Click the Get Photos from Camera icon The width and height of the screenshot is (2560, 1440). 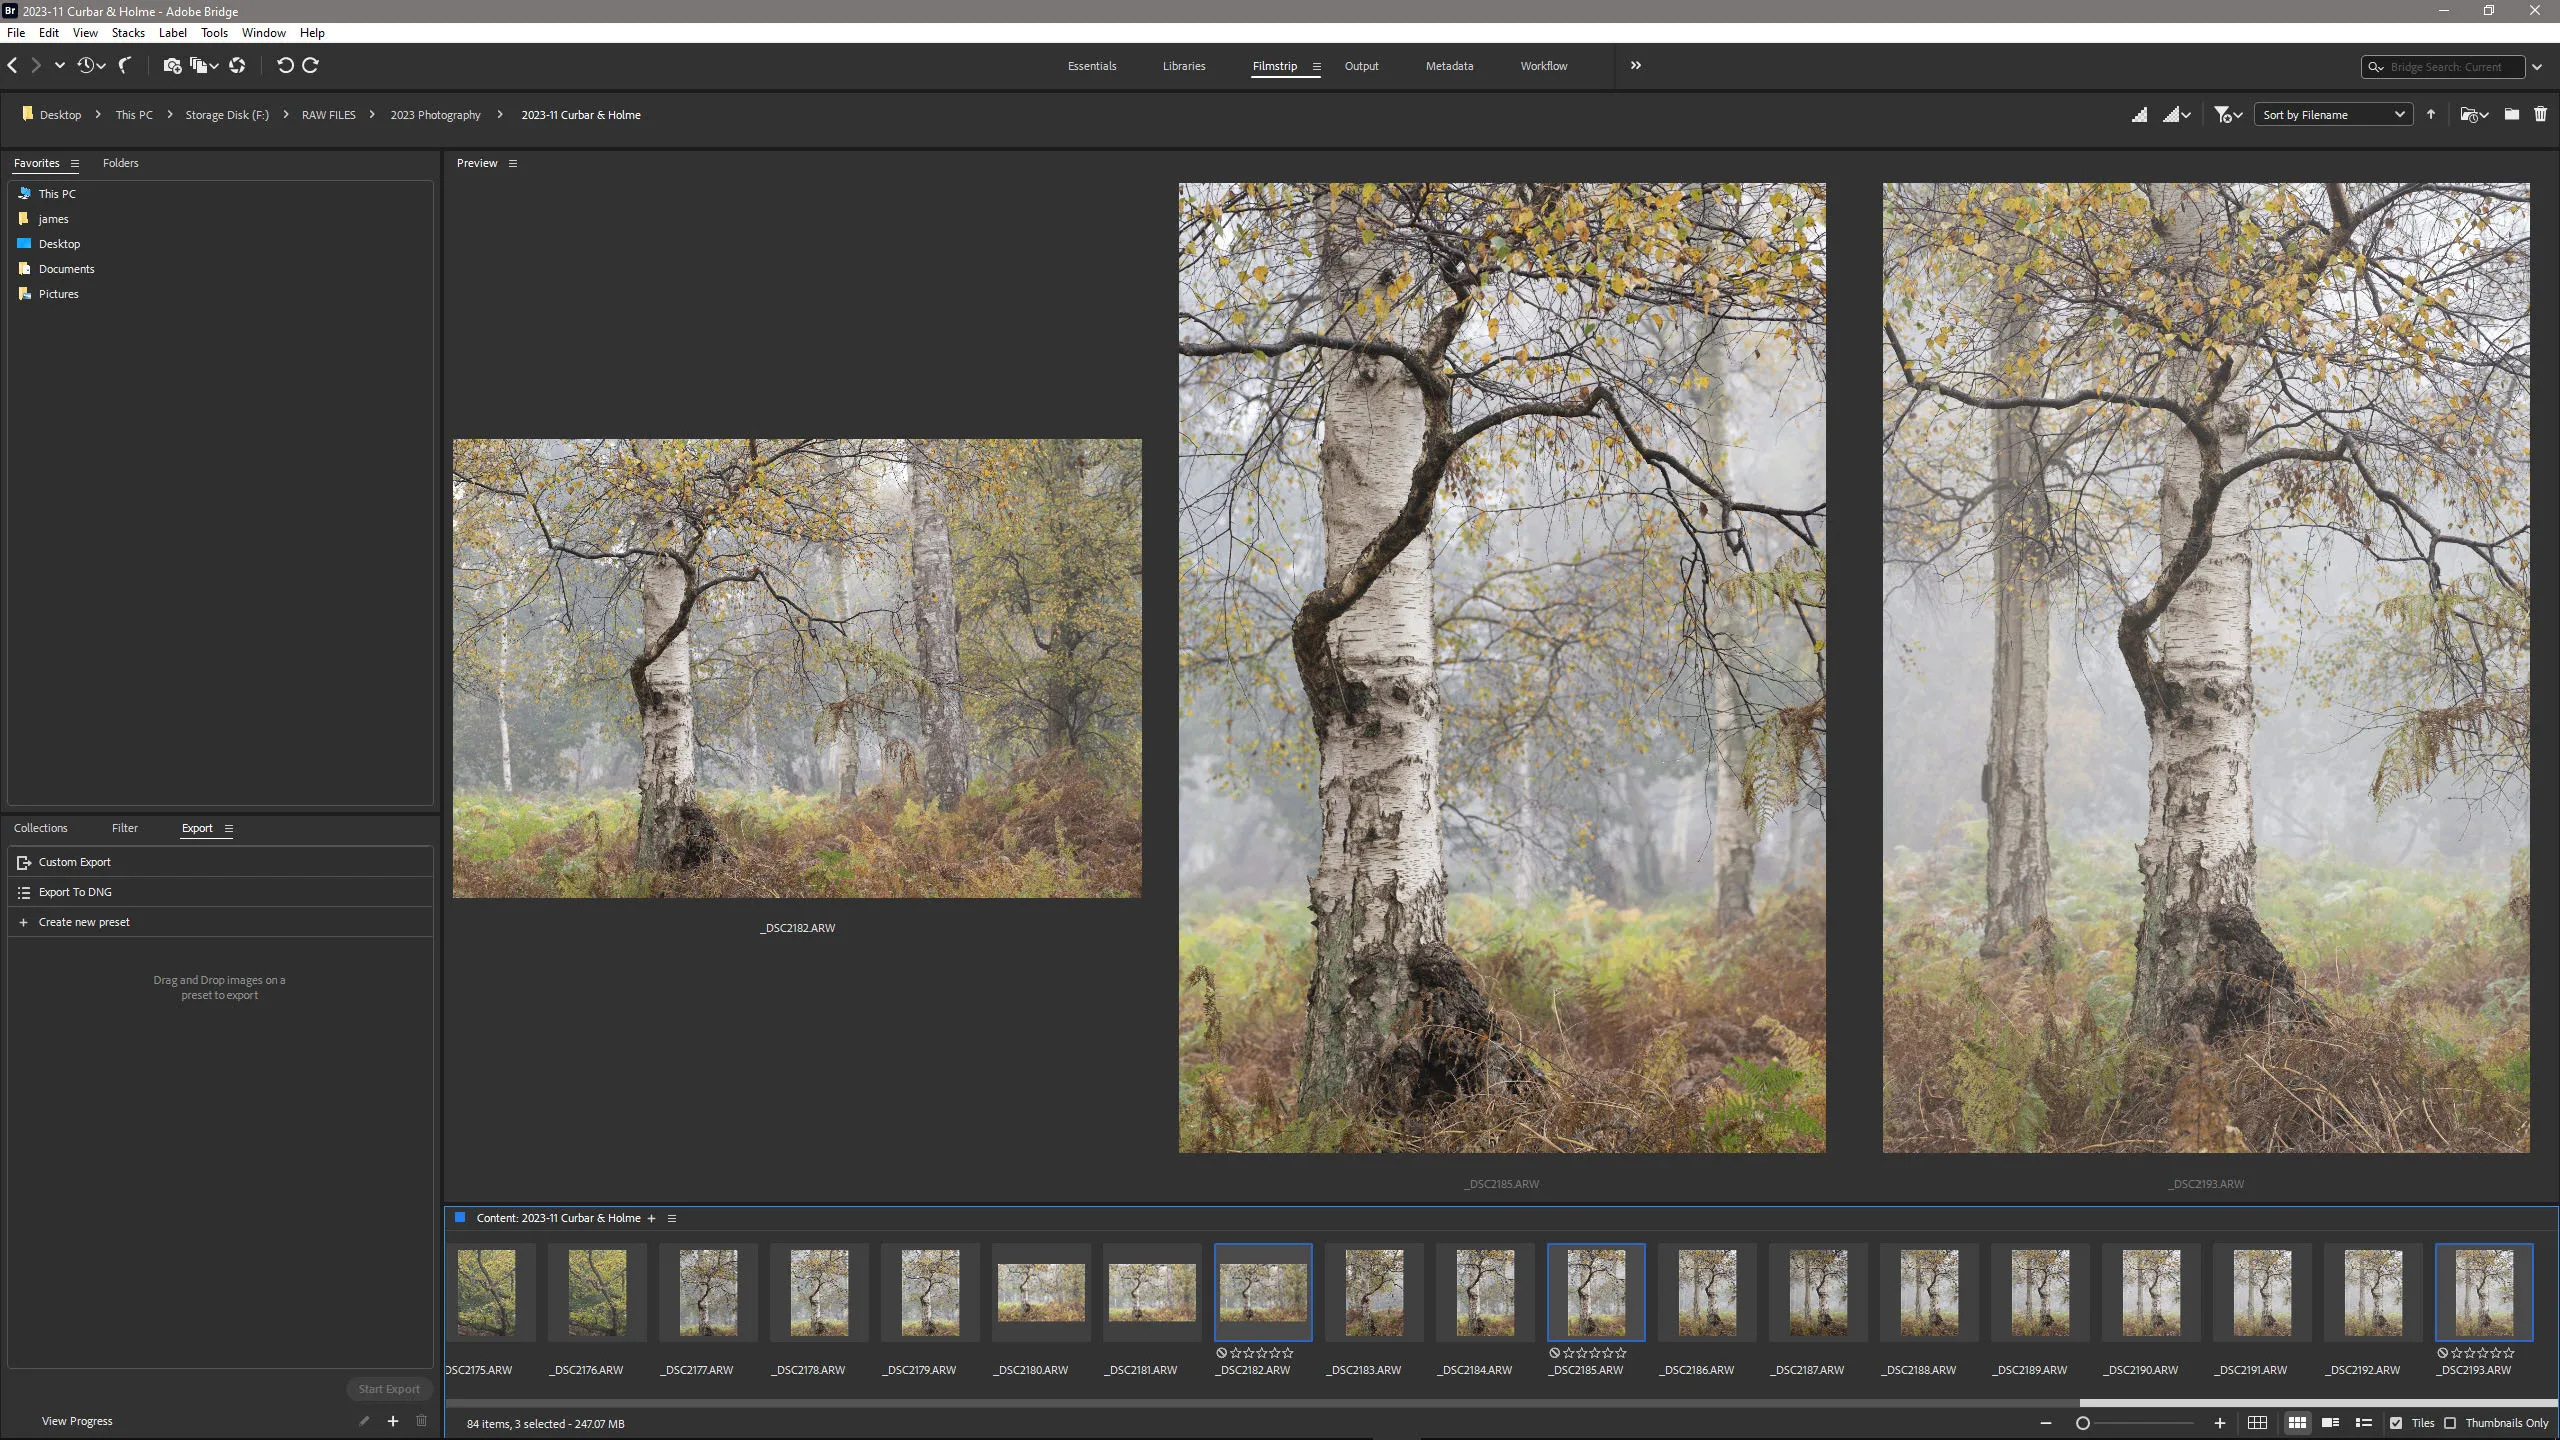(172, 66)
